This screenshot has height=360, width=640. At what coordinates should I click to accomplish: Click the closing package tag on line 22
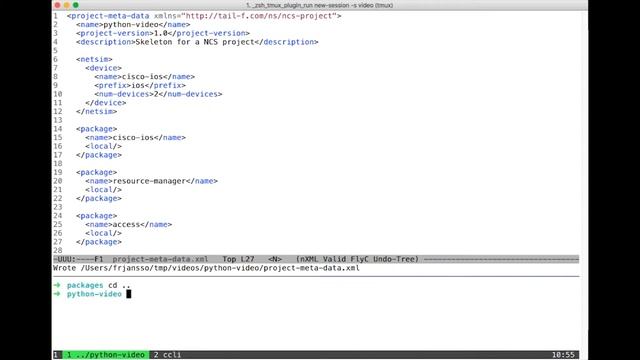[99, 198]
